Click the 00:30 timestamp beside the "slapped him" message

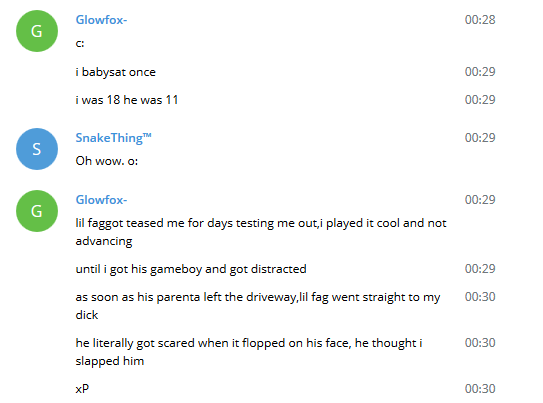[480, 343]
